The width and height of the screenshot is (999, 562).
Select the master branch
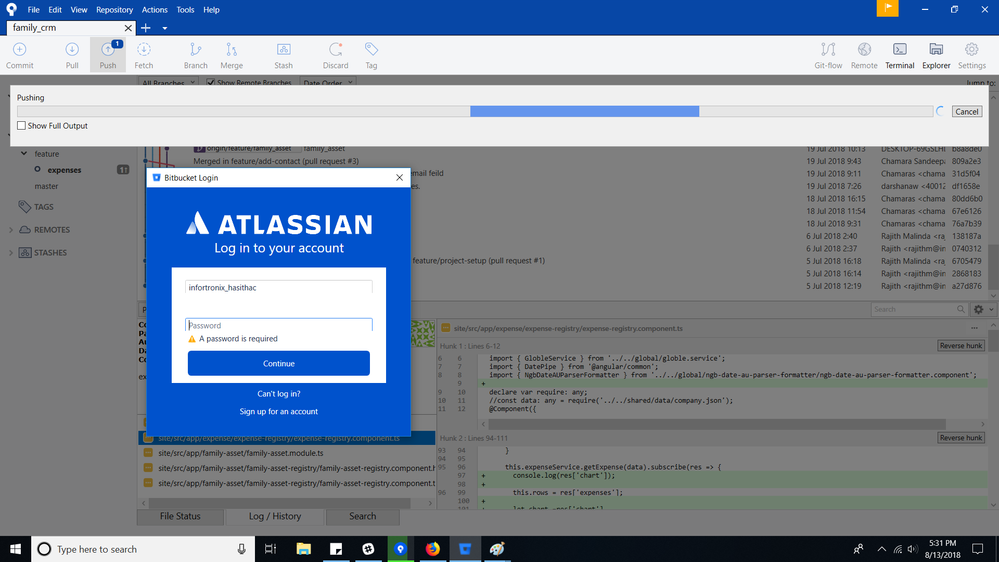click(46, 186)
